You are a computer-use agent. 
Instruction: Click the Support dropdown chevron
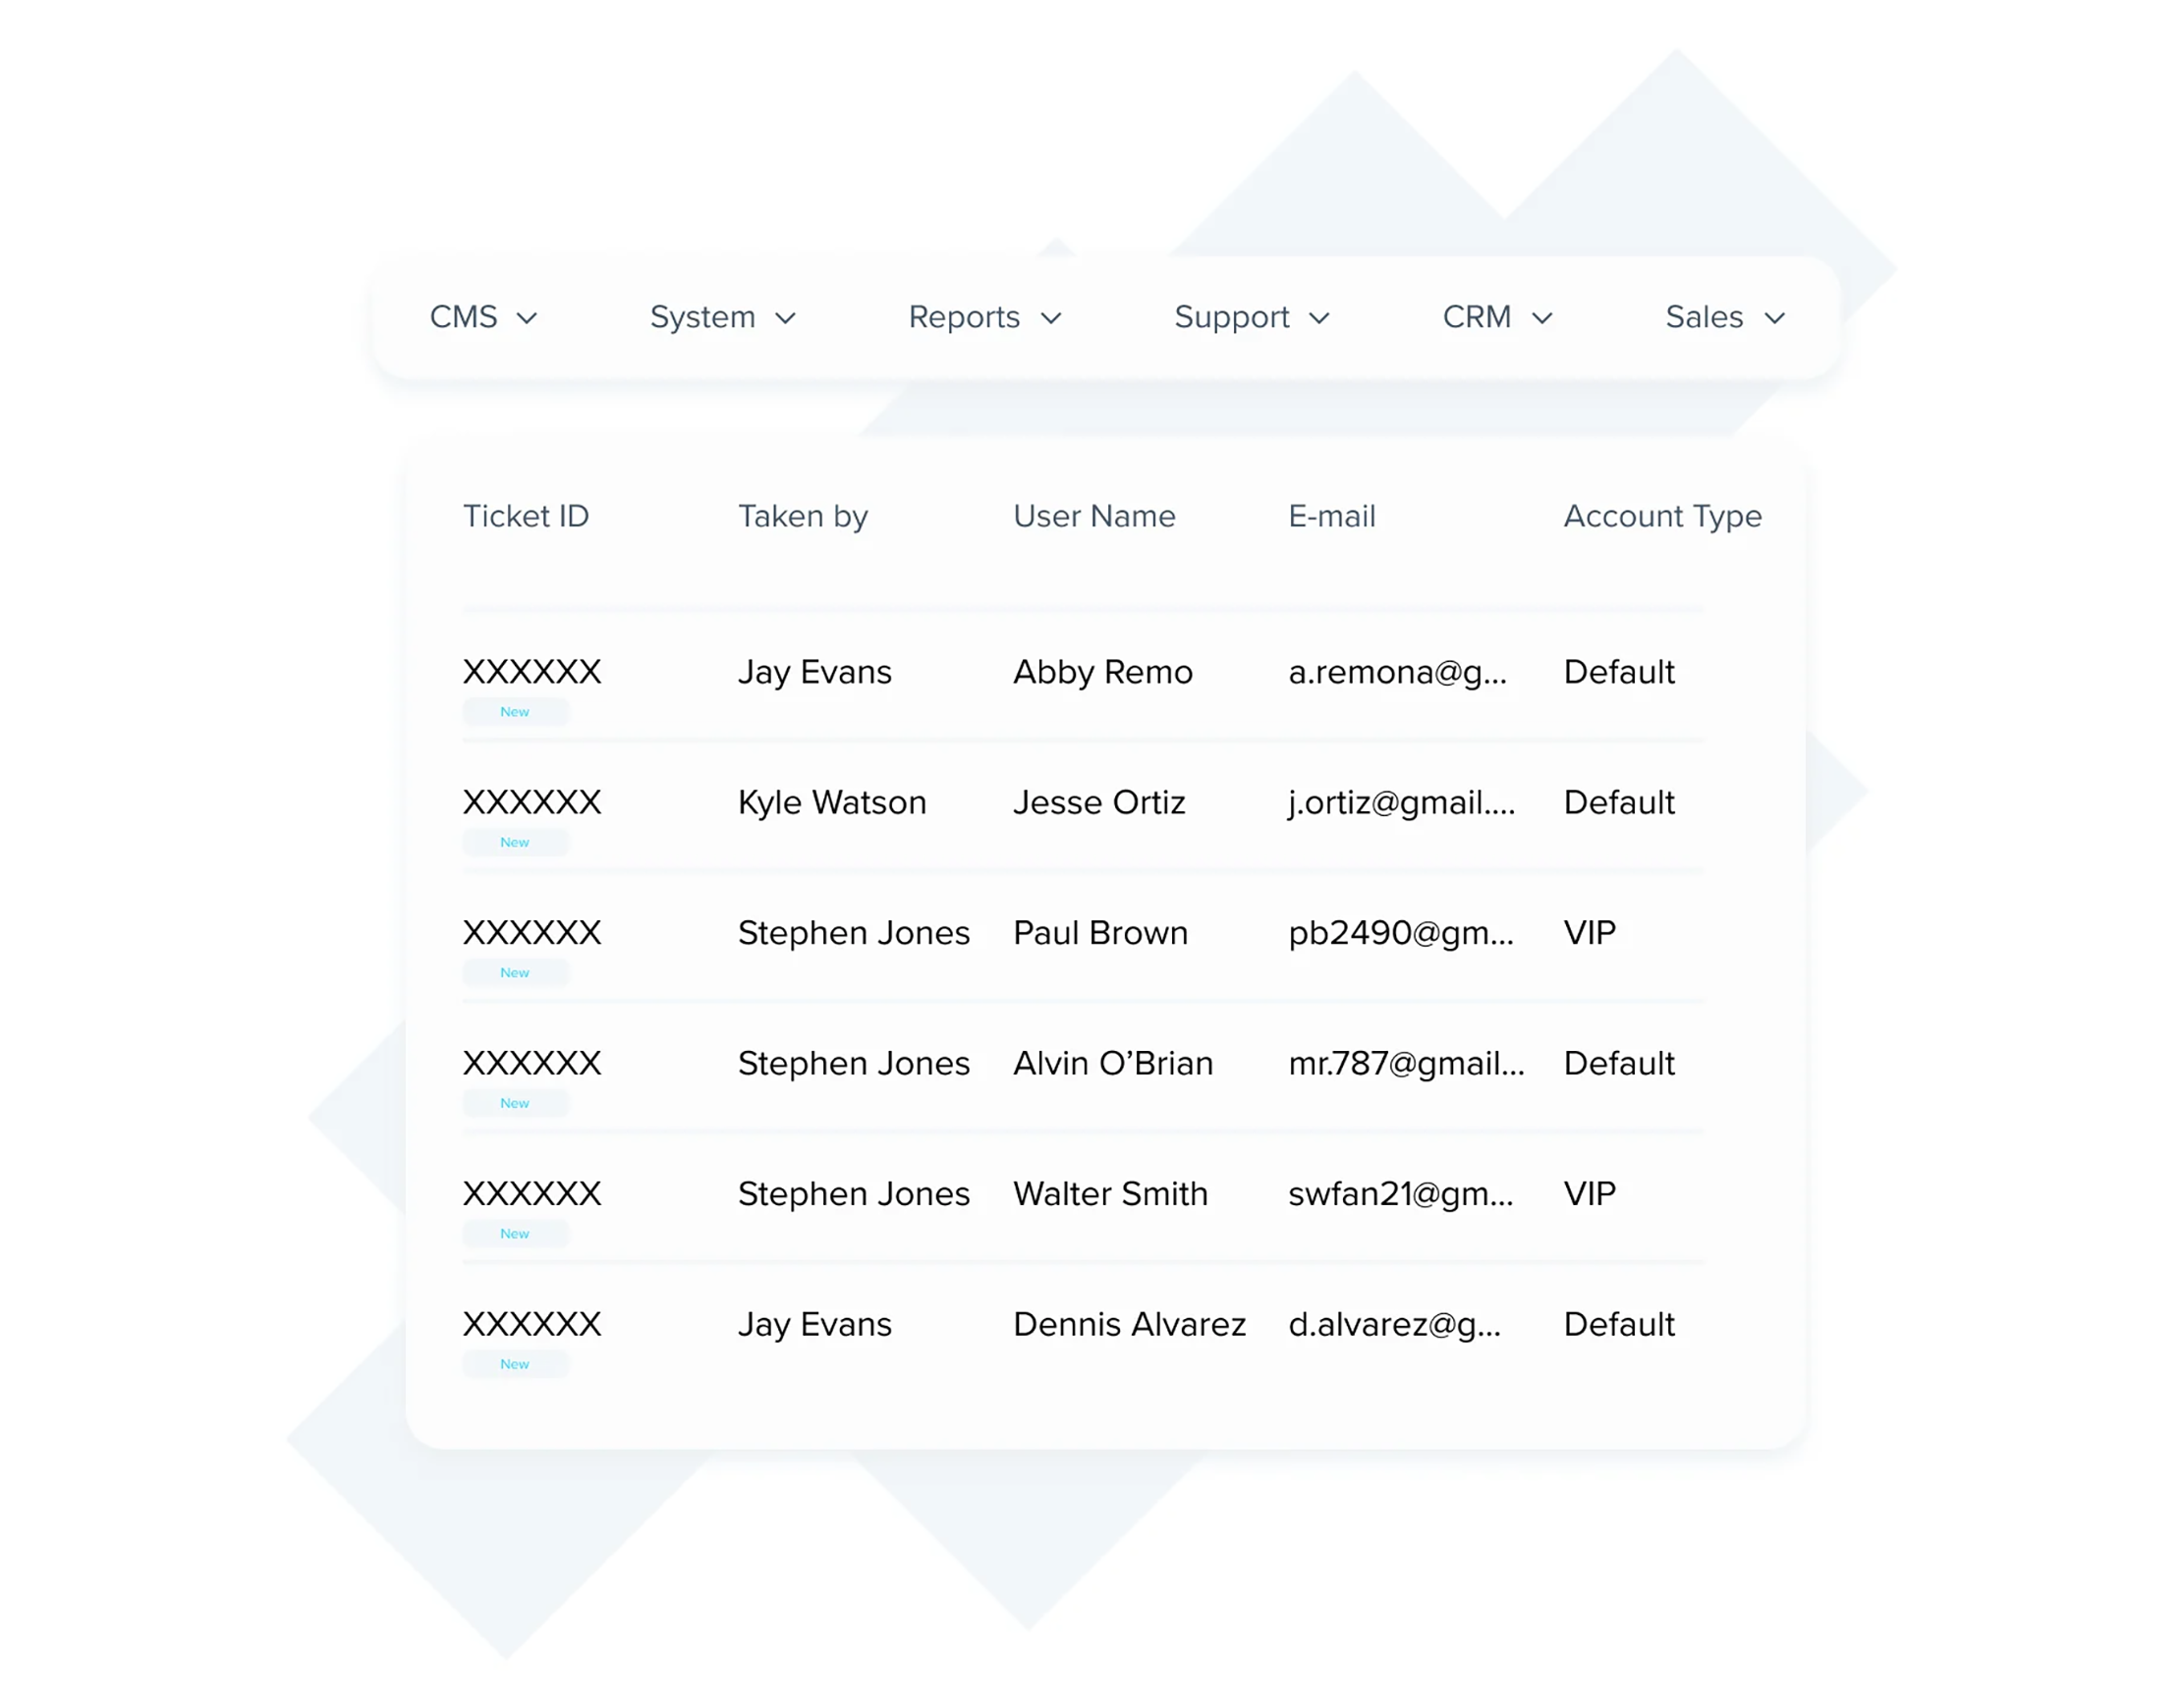click(x=1319, y=318)
